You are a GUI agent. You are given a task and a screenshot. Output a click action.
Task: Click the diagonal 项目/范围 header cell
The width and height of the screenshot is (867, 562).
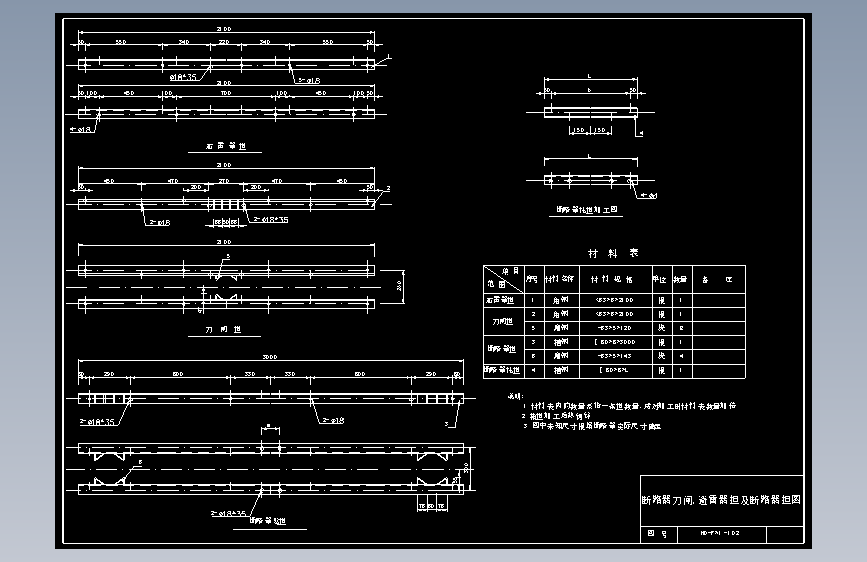point(503,279)
